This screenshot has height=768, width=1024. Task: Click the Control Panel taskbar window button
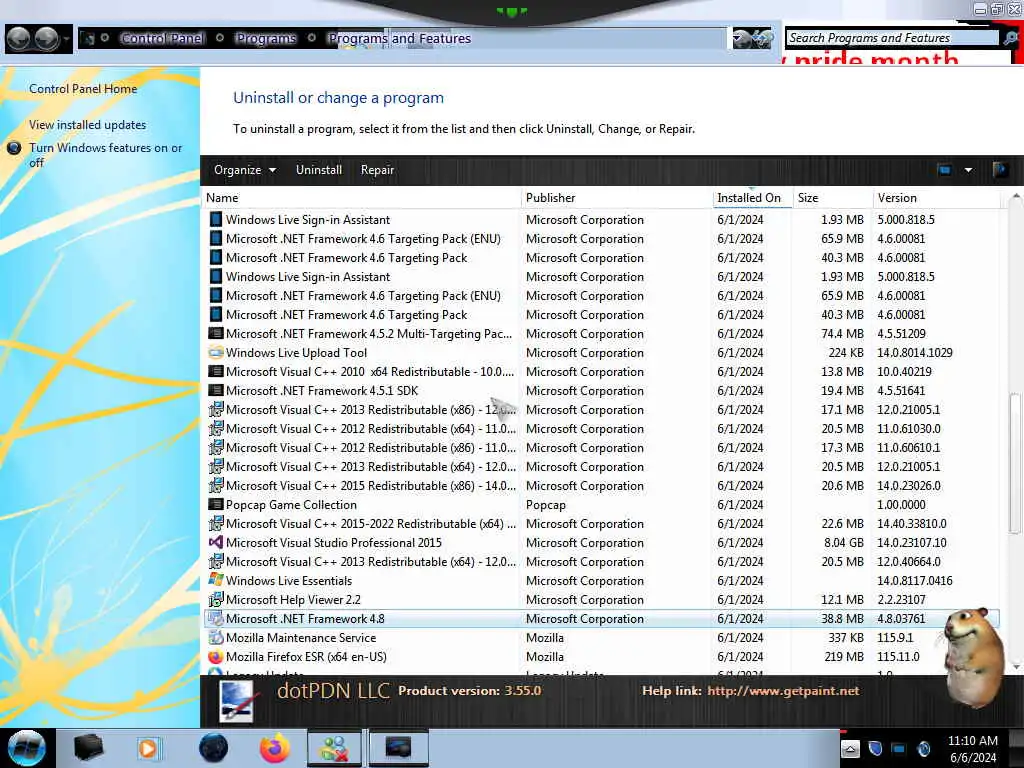398,748
